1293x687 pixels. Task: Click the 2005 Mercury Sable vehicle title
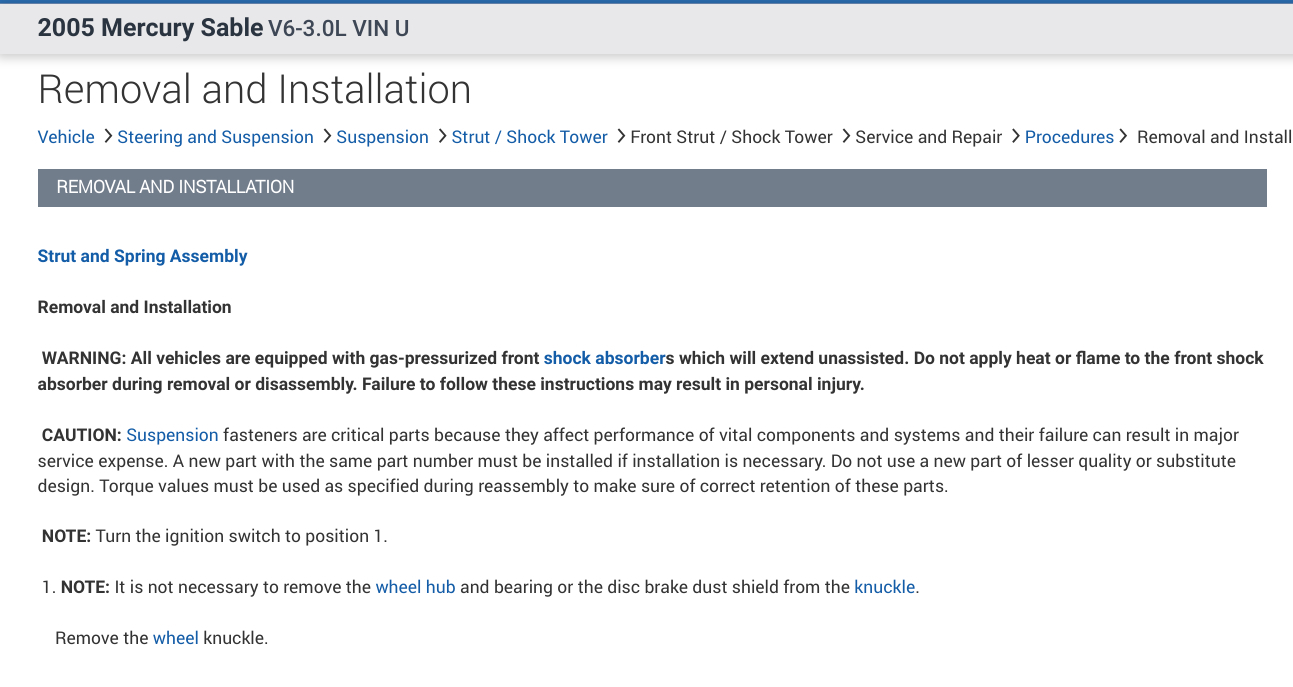pyautogui.click(x=150, y=28)
